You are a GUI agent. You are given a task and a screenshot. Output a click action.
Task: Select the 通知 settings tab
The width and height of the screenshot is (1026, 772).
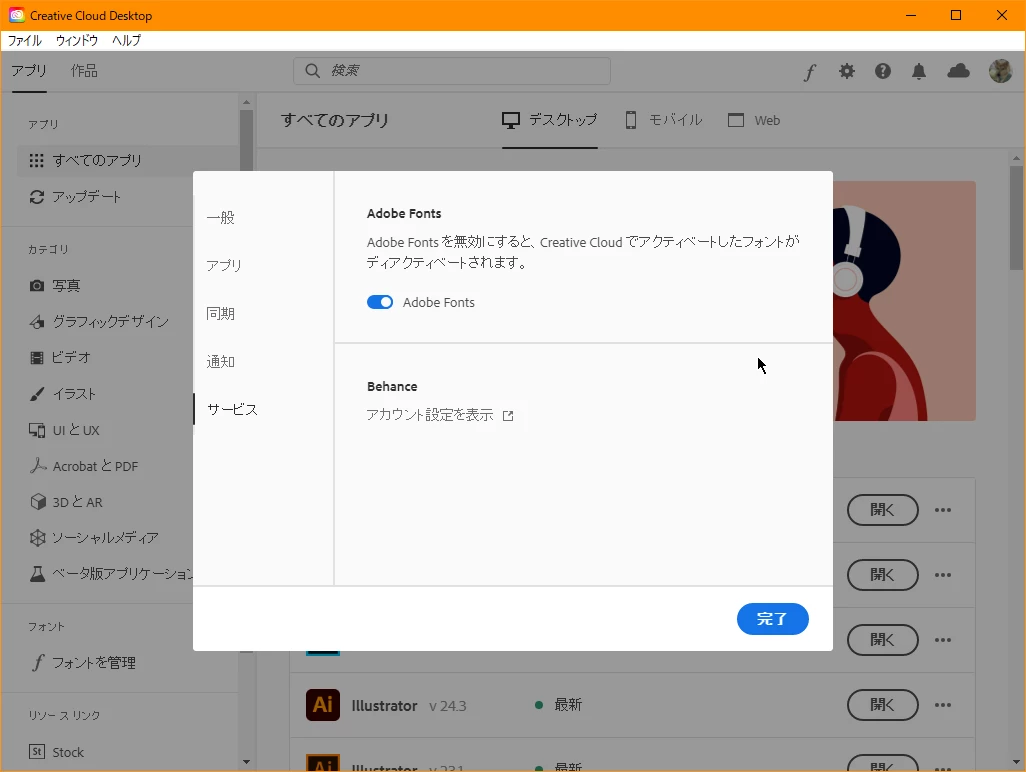[x=221, y=361]
